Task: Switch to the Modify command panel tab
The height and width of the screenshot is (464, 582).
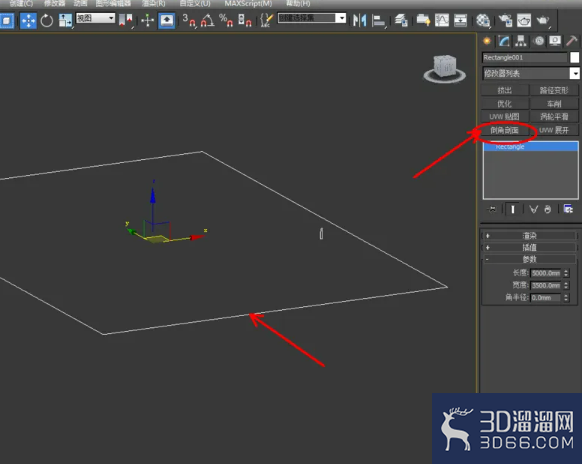Action: coord(504,41)
